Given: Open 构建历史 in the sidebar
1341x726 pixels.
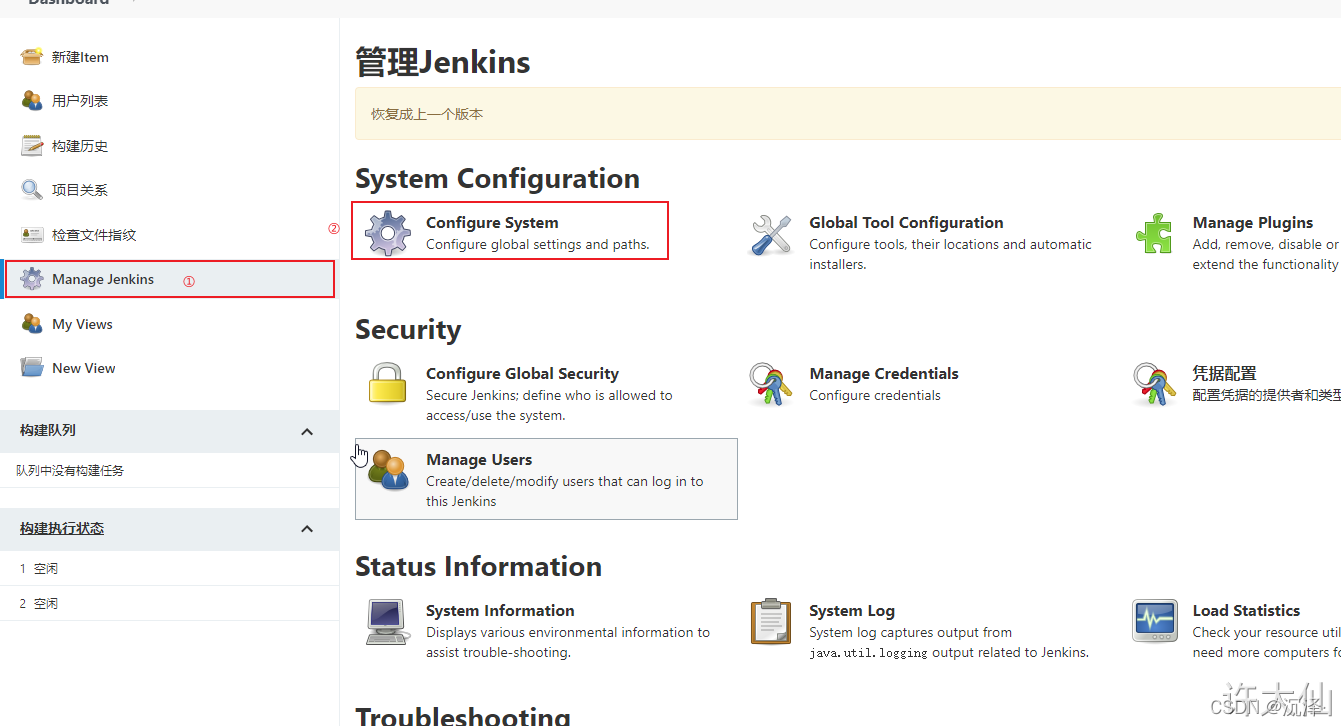Looking at the screenshot, I should tap(80, 146).
